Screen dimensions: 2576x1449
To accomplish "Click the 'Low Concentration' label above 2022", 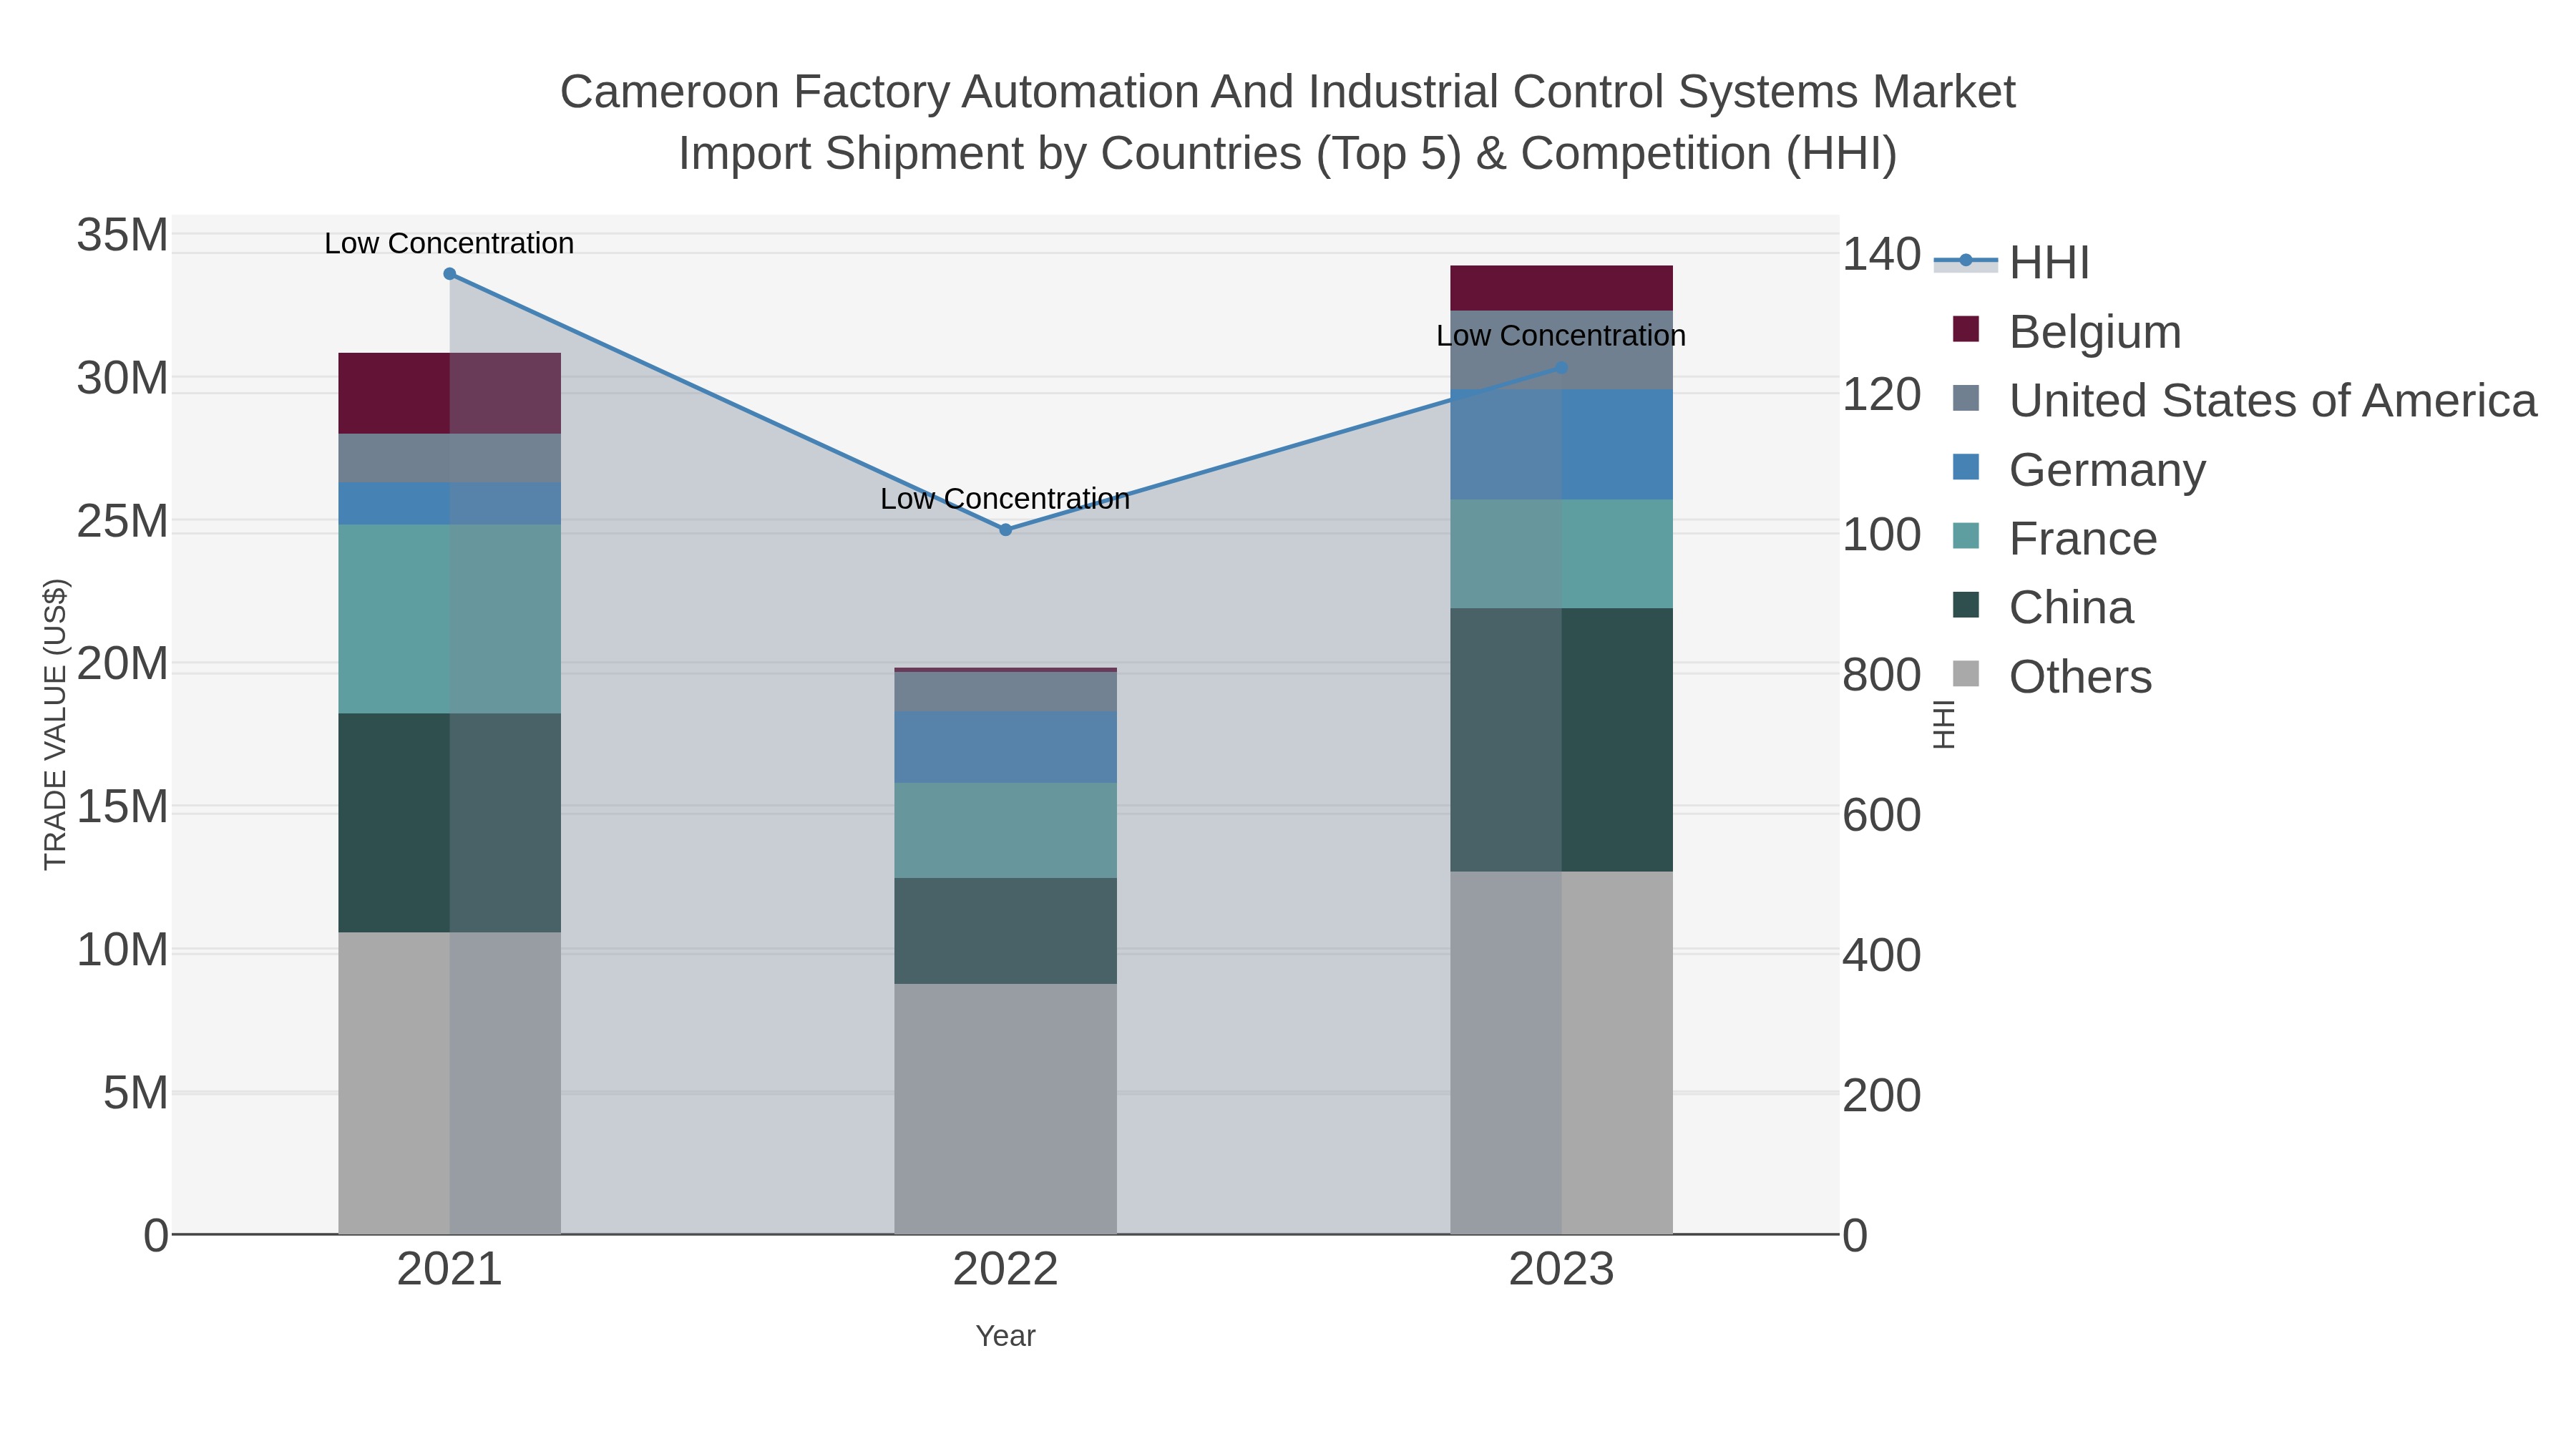I will point(1005,499).
